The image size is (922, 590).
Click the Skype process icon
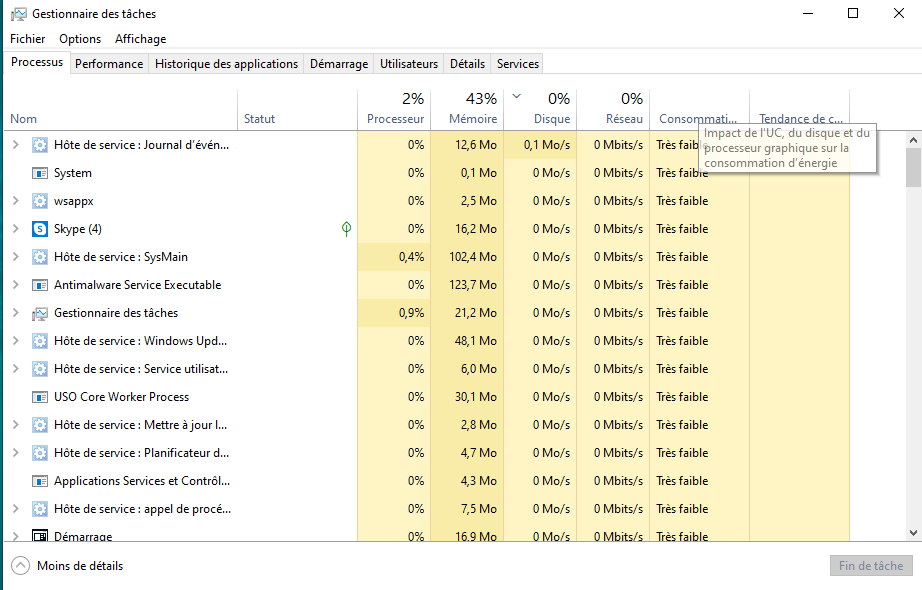(x=40, y=229)
